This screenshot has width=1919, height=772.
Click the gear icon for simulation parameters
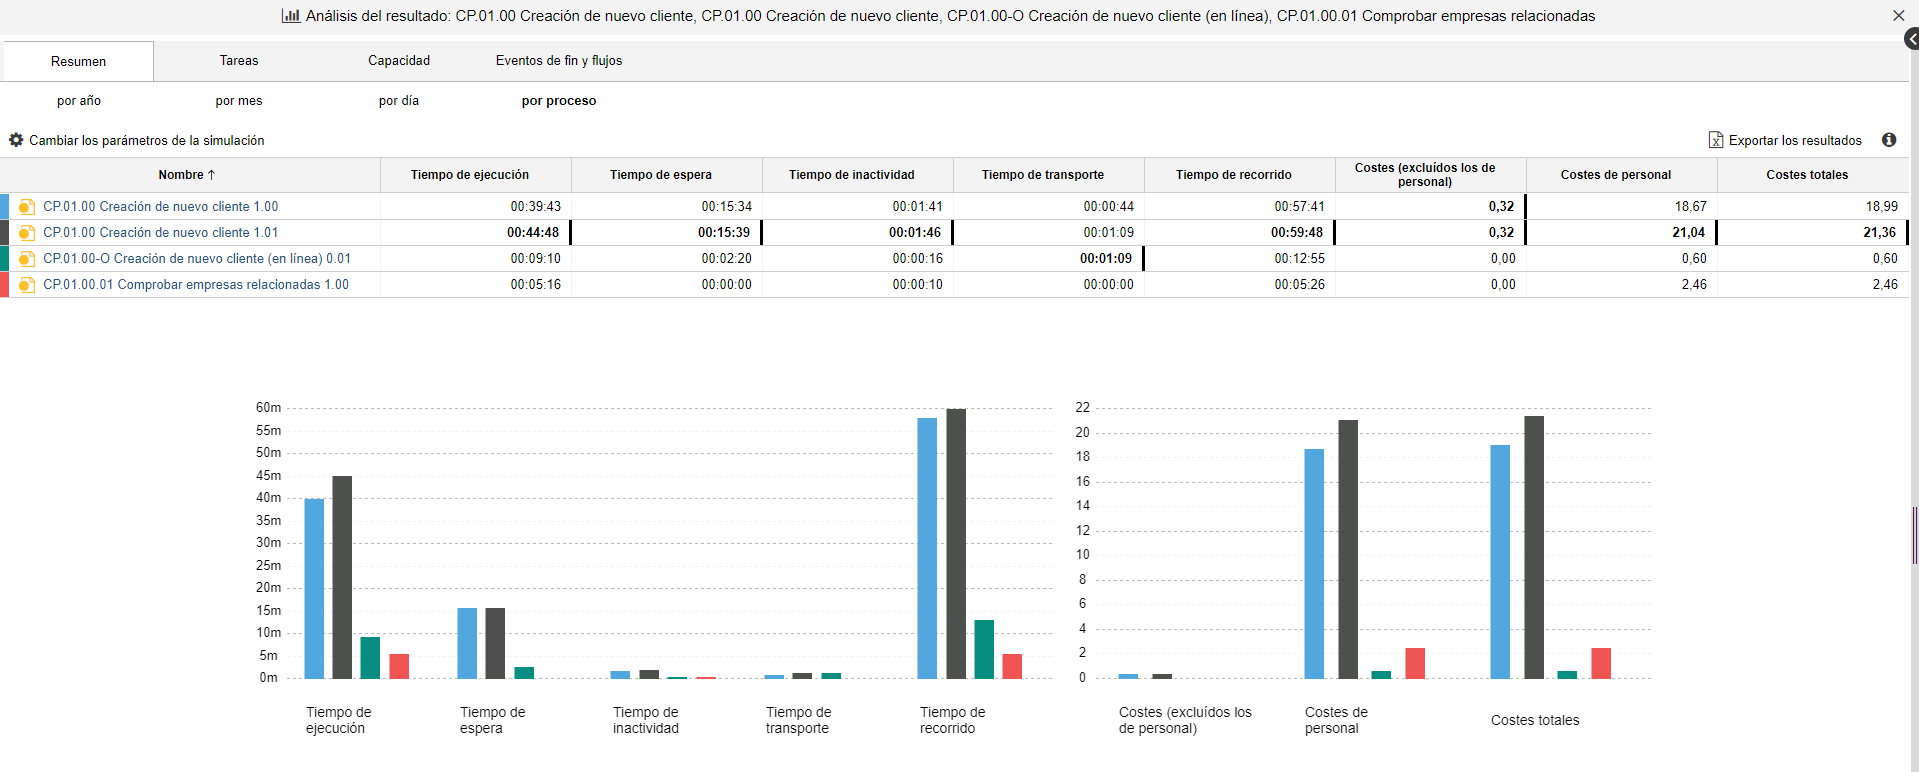tap(16, 140)
